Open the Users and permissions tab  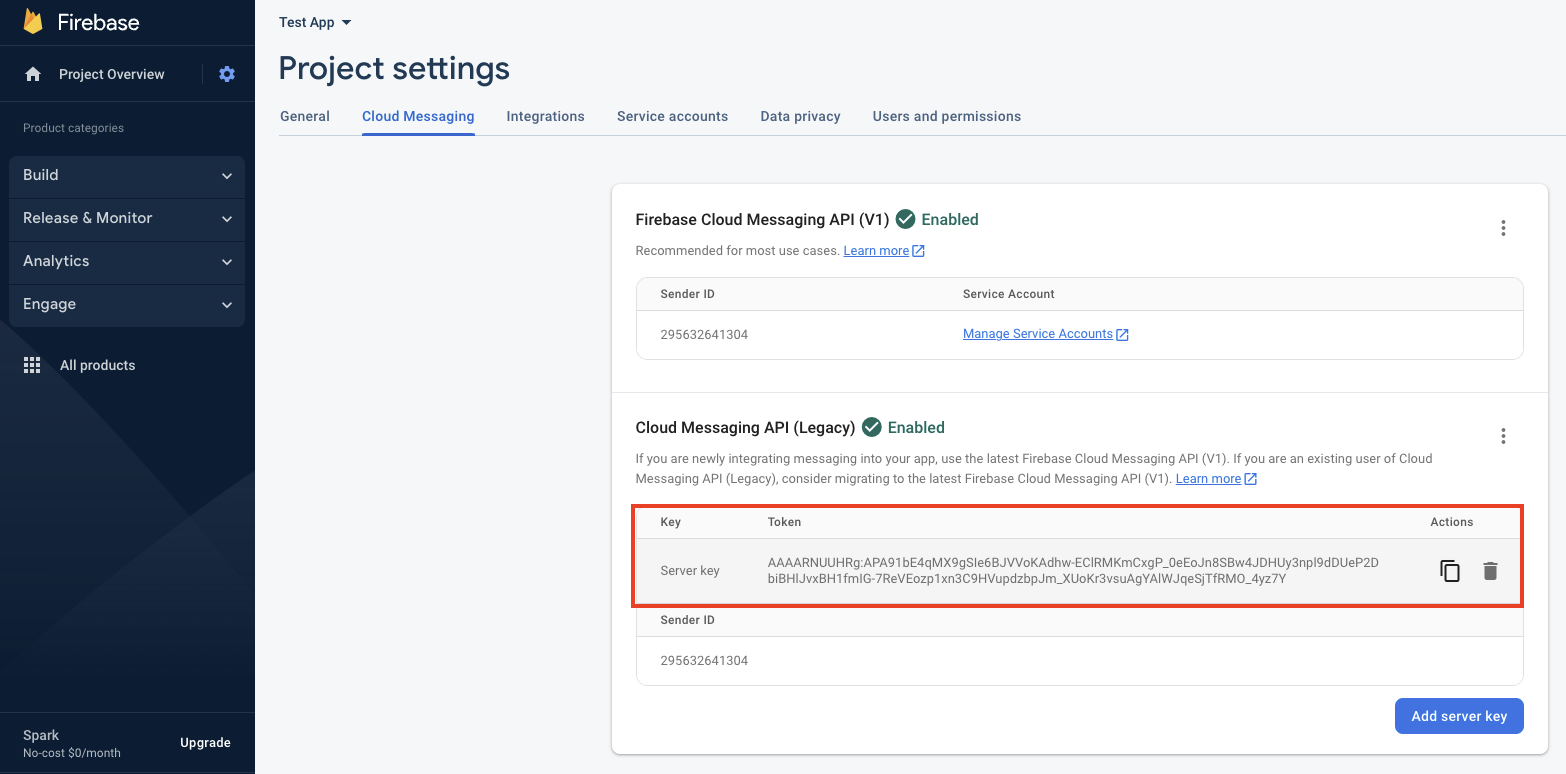point(947,116)
